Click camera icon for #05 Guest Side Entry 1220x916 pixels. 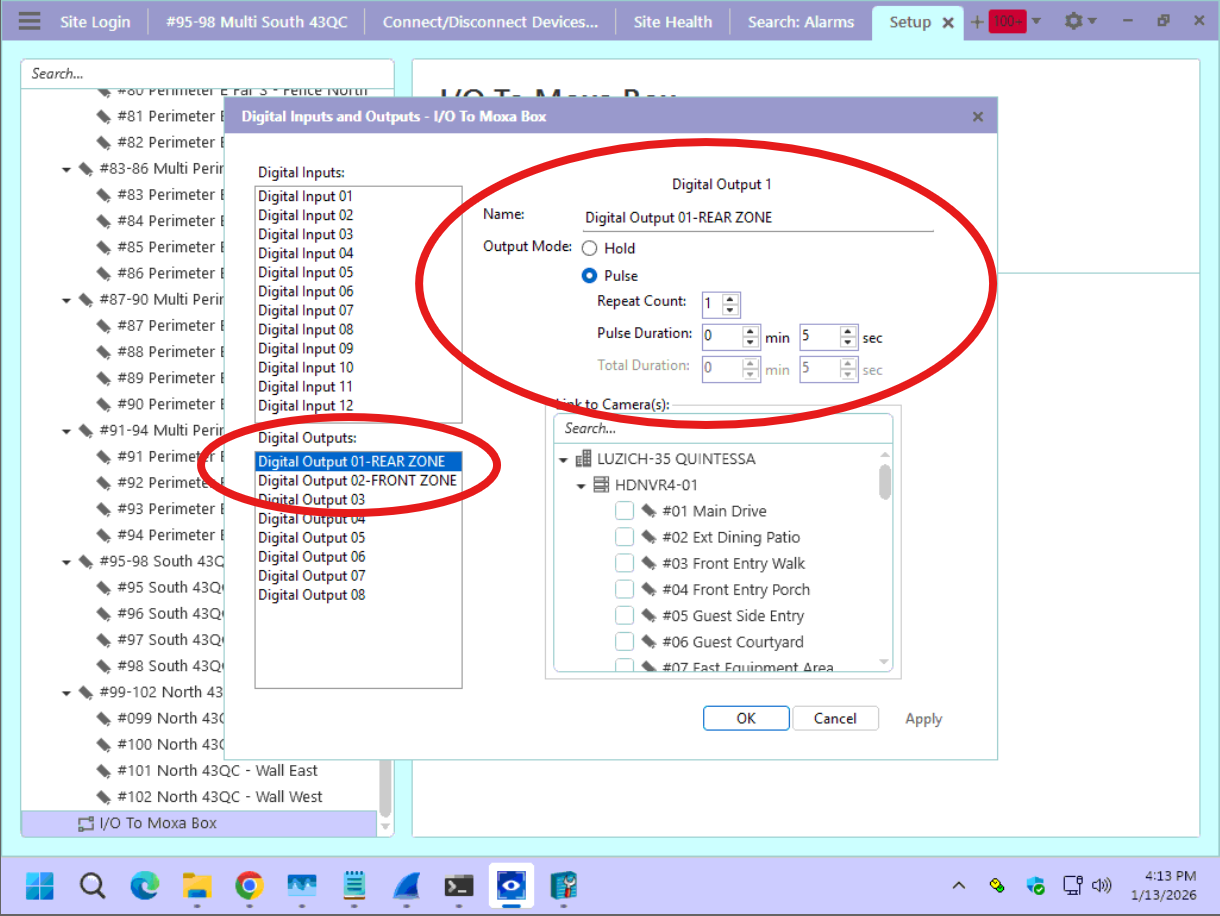pos(648,616)
